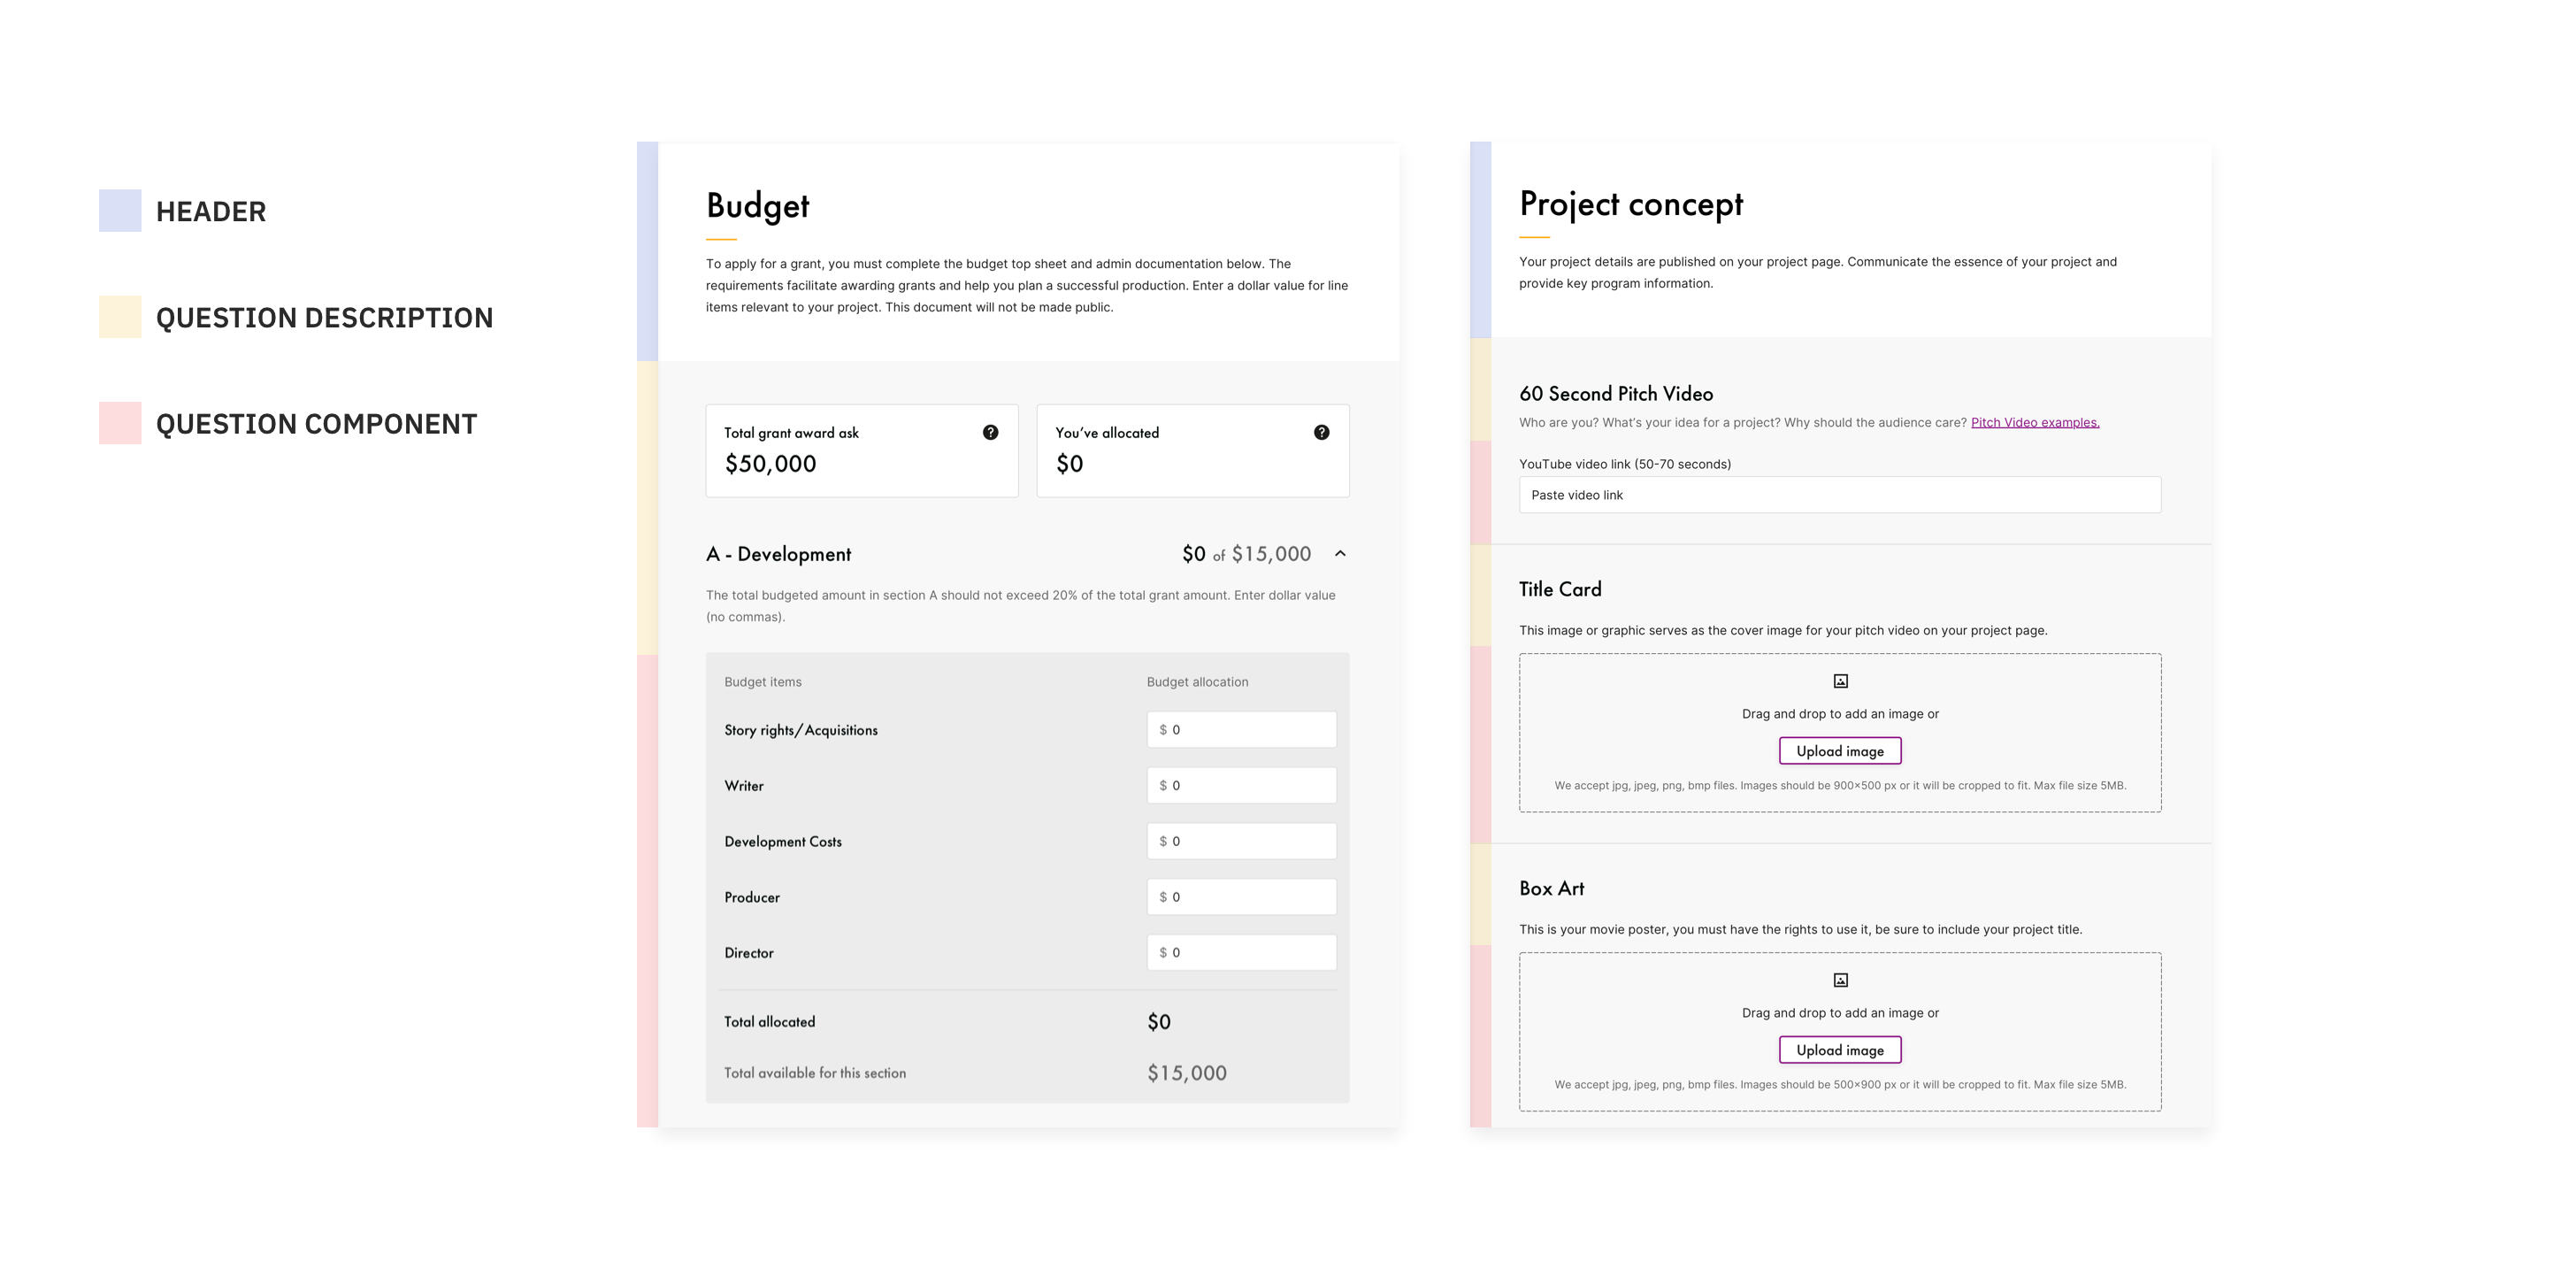Click the yellow QUESTION DESCRIPTION legend swatch
Viewport: 2576px width, 1269px height.
[x=120, y=317]
